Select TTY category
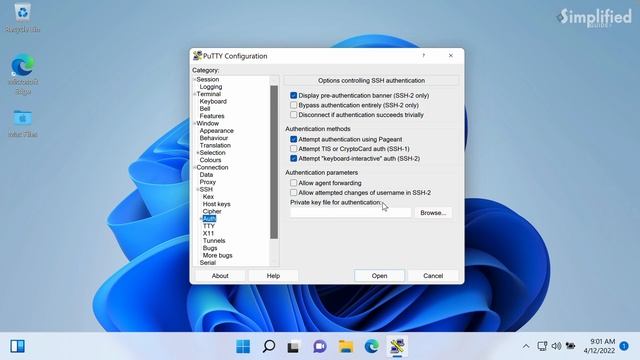 click(x=209, y=226)
